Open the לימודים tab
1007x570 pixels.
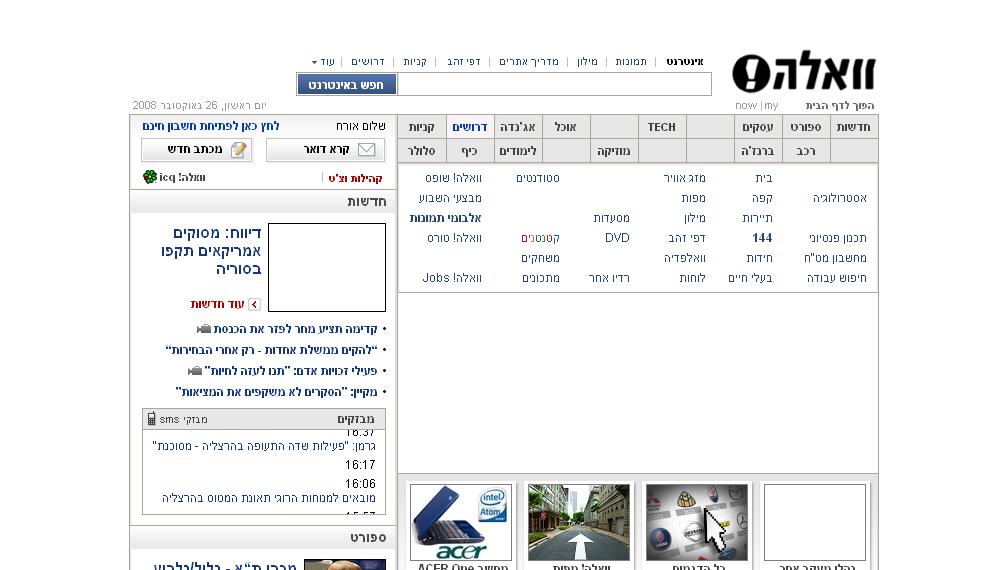pyautogui.click(x=518, y=151)
